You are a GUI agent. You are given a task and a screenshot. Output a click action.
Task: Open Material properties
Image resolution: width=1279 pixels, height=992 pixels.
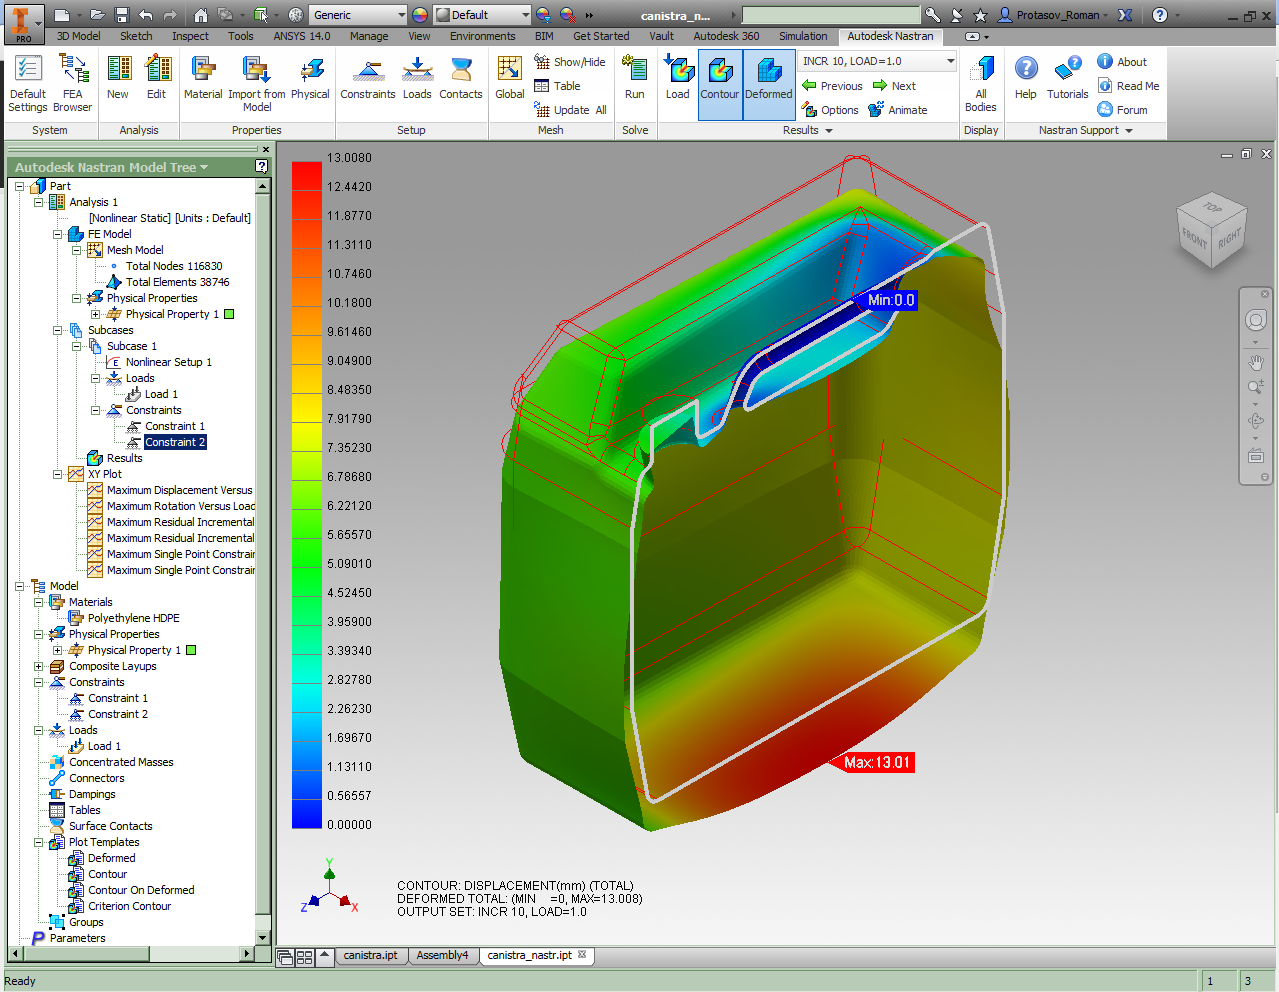(203, 78)
